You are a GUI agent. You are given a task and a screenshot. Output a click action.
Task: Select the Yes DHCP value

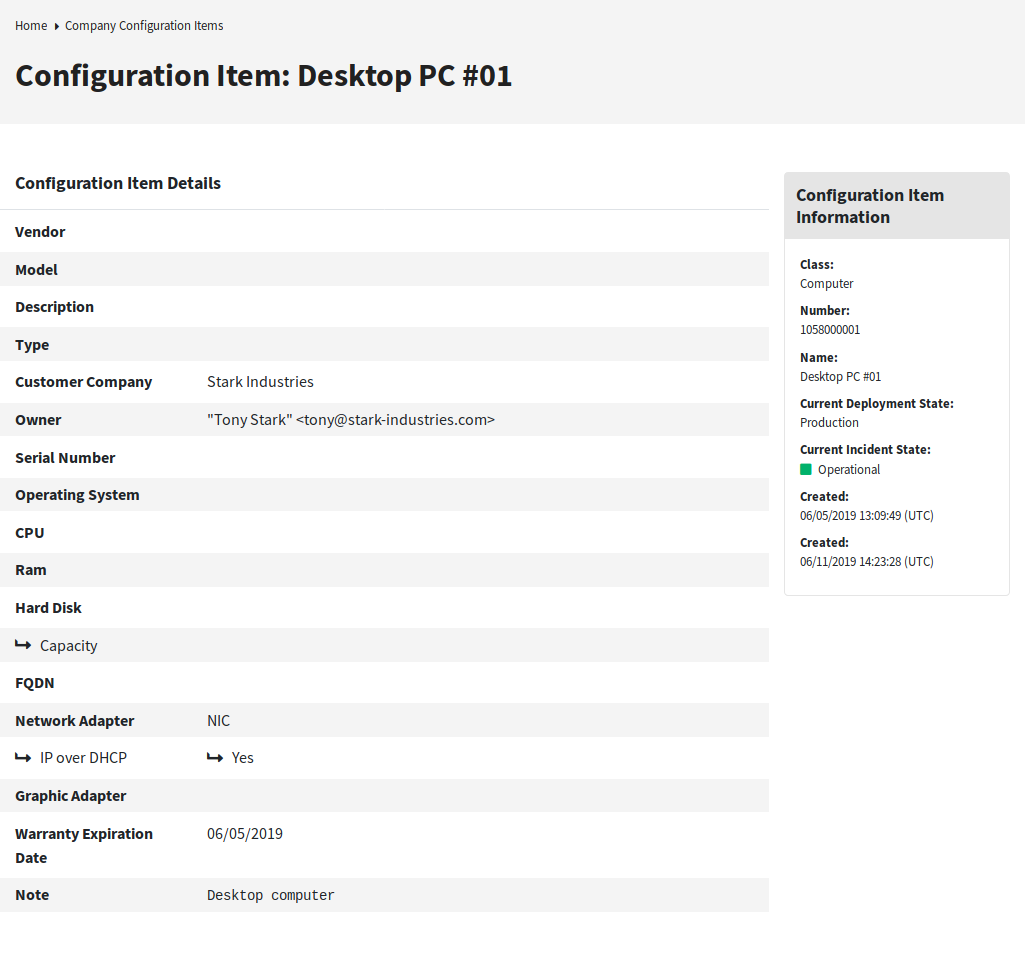243,758
